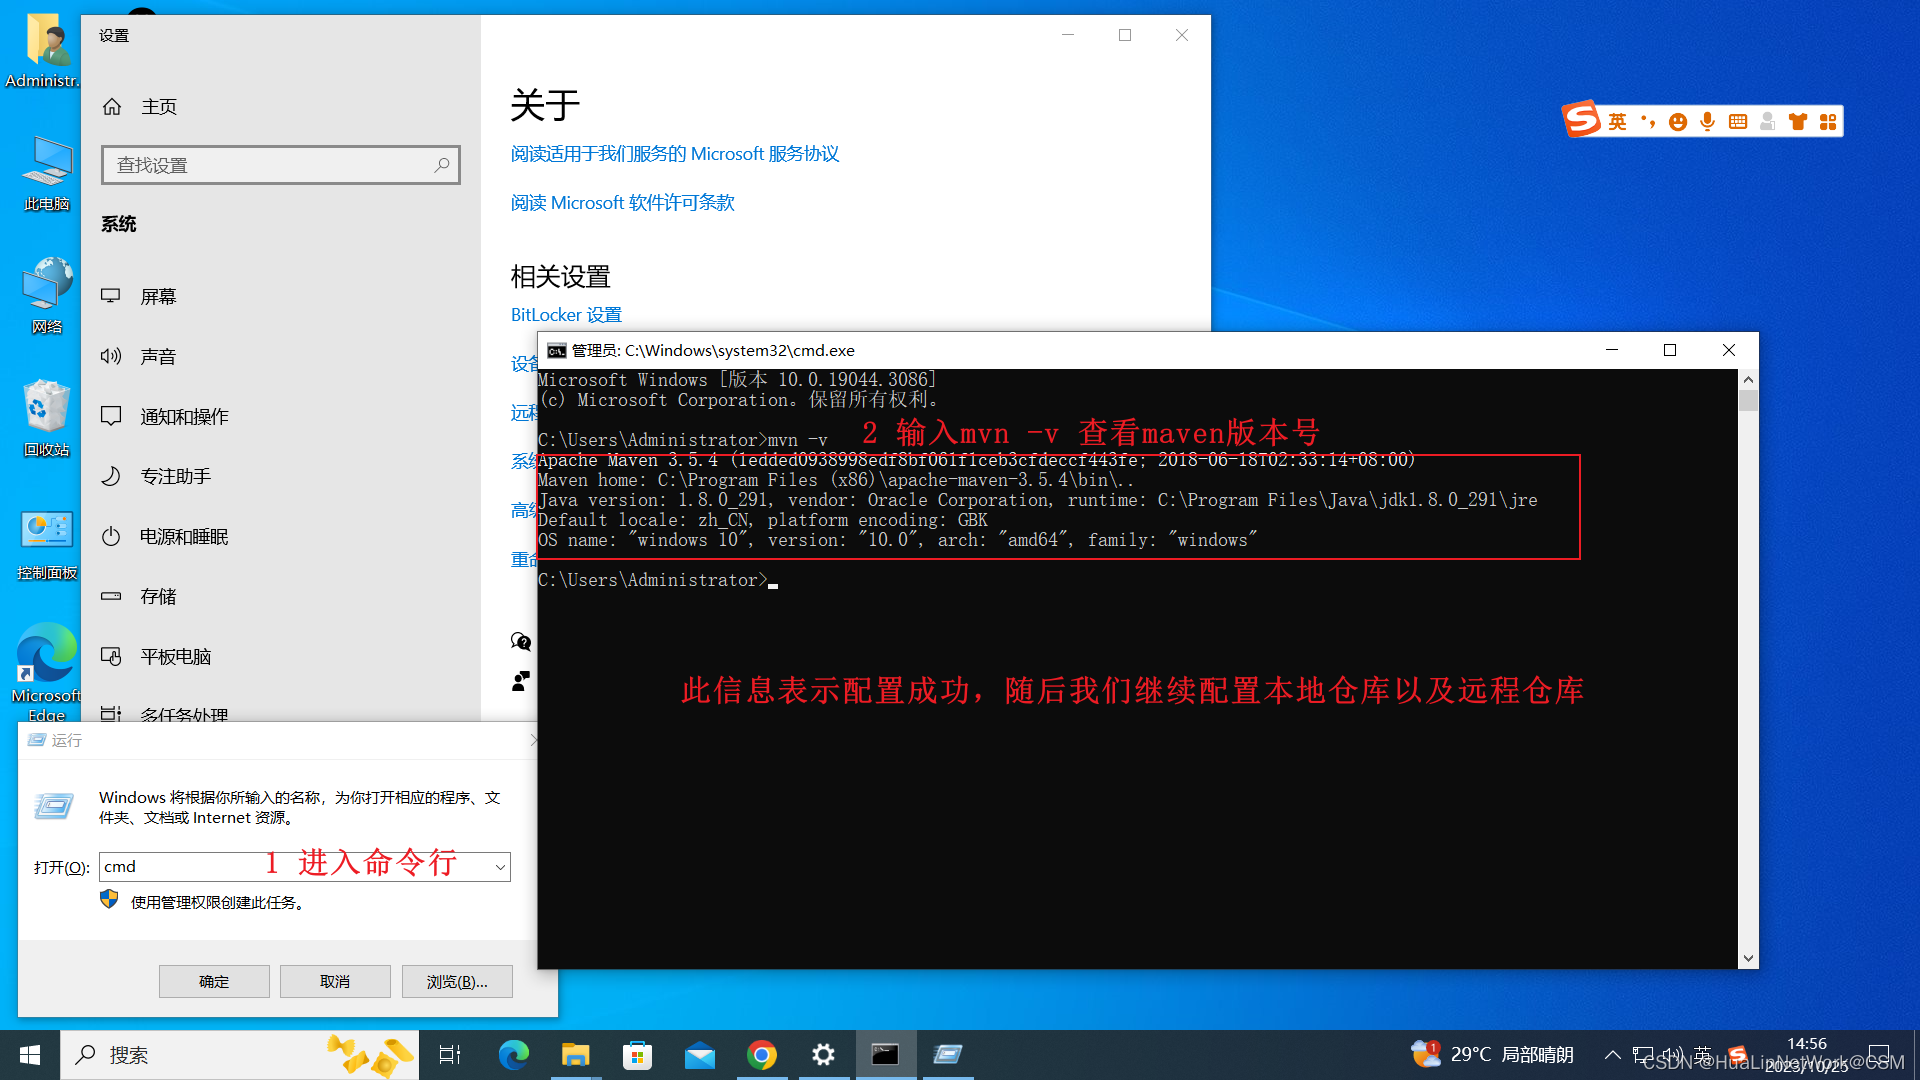The image size is (1920, 1080).
Task: Expand the Run dialog Open combo box
Action: [x=500, y=867]
